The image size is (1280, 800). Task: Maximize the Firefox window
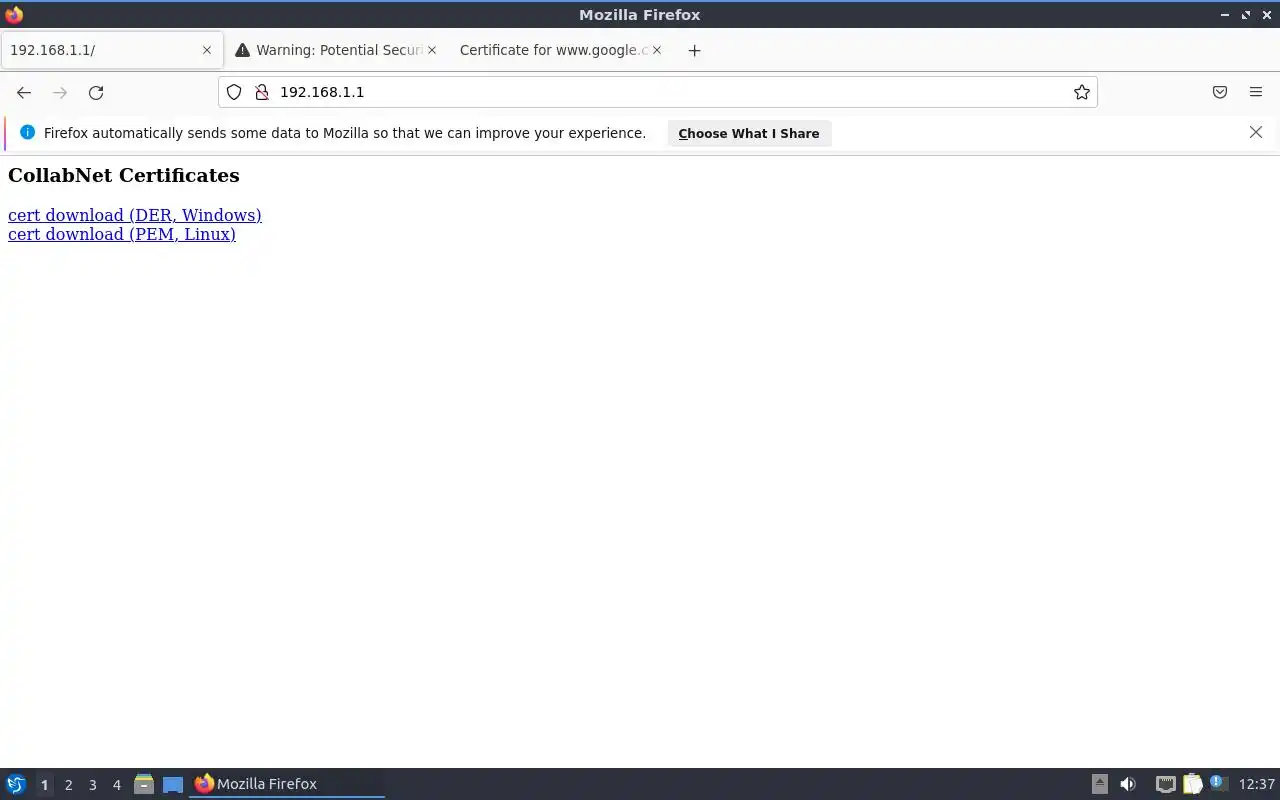[1246, 15]
